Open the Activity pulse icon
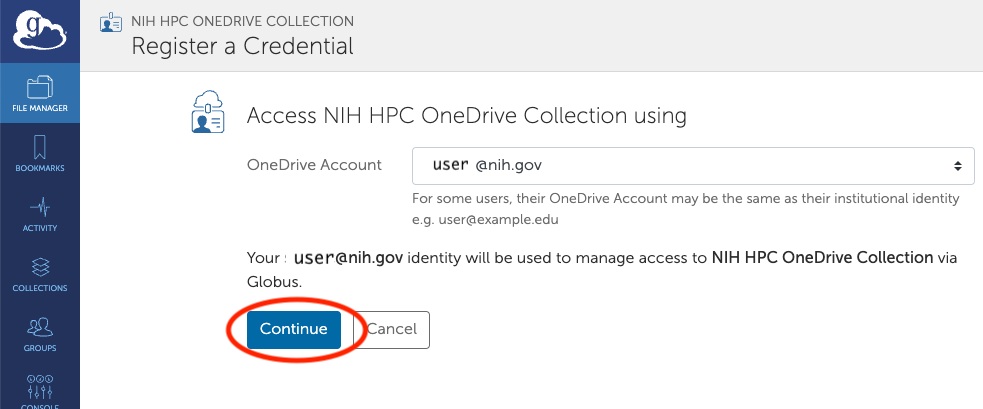 coord(40,213)
